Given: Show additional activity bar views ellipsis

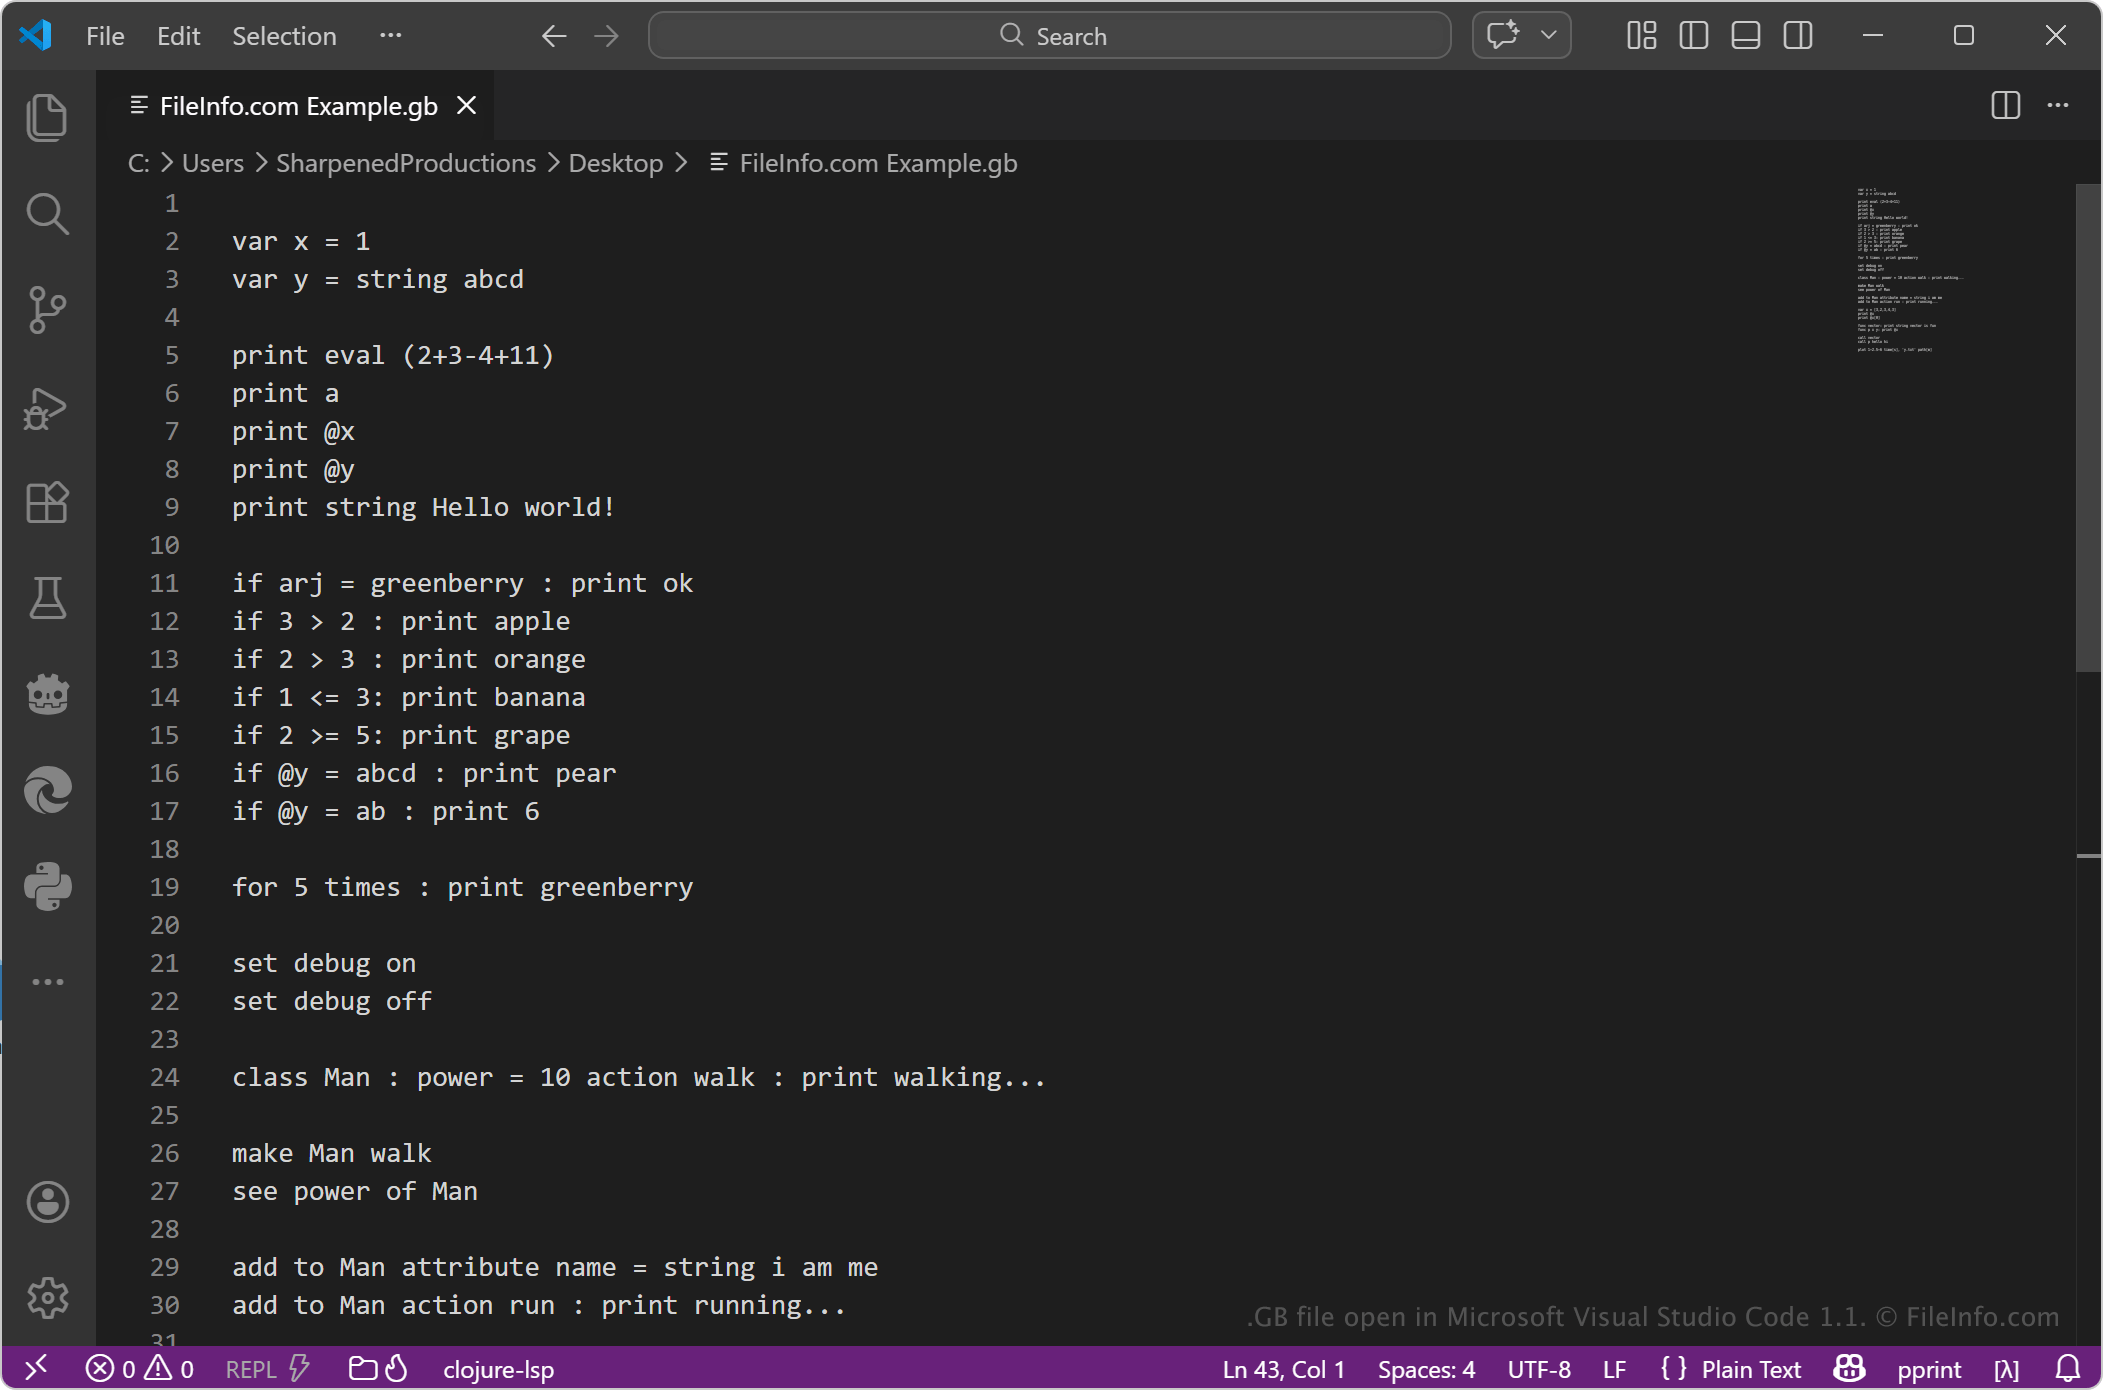Looking at the screenshot, I should click(x=47, y=982).
